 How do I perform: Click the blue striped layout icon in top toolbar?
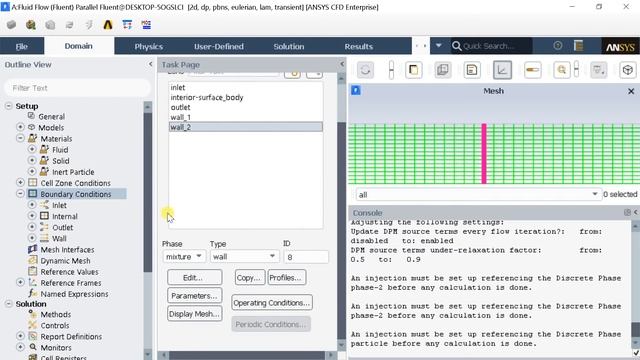[146, 25]
